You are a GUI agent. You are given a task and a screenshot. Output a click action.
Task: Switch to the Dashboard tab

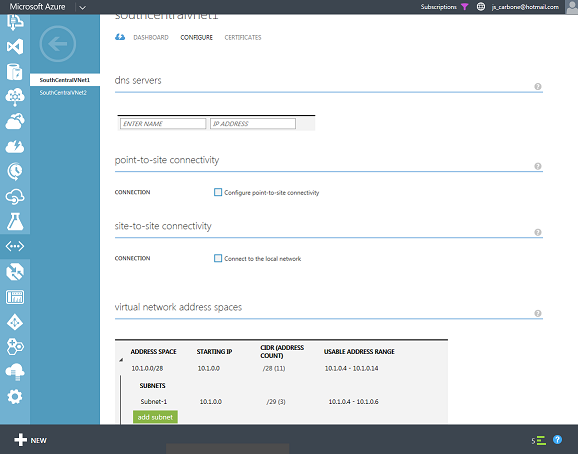151,38
